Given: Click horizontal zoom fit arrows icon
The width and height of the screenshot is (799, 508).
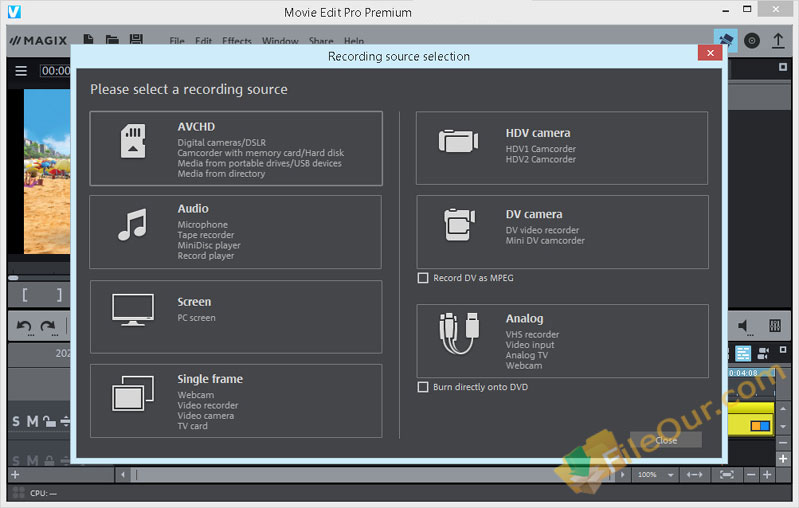Looking at the screenshot, I should pyautogui.click(x=694, y=475).
